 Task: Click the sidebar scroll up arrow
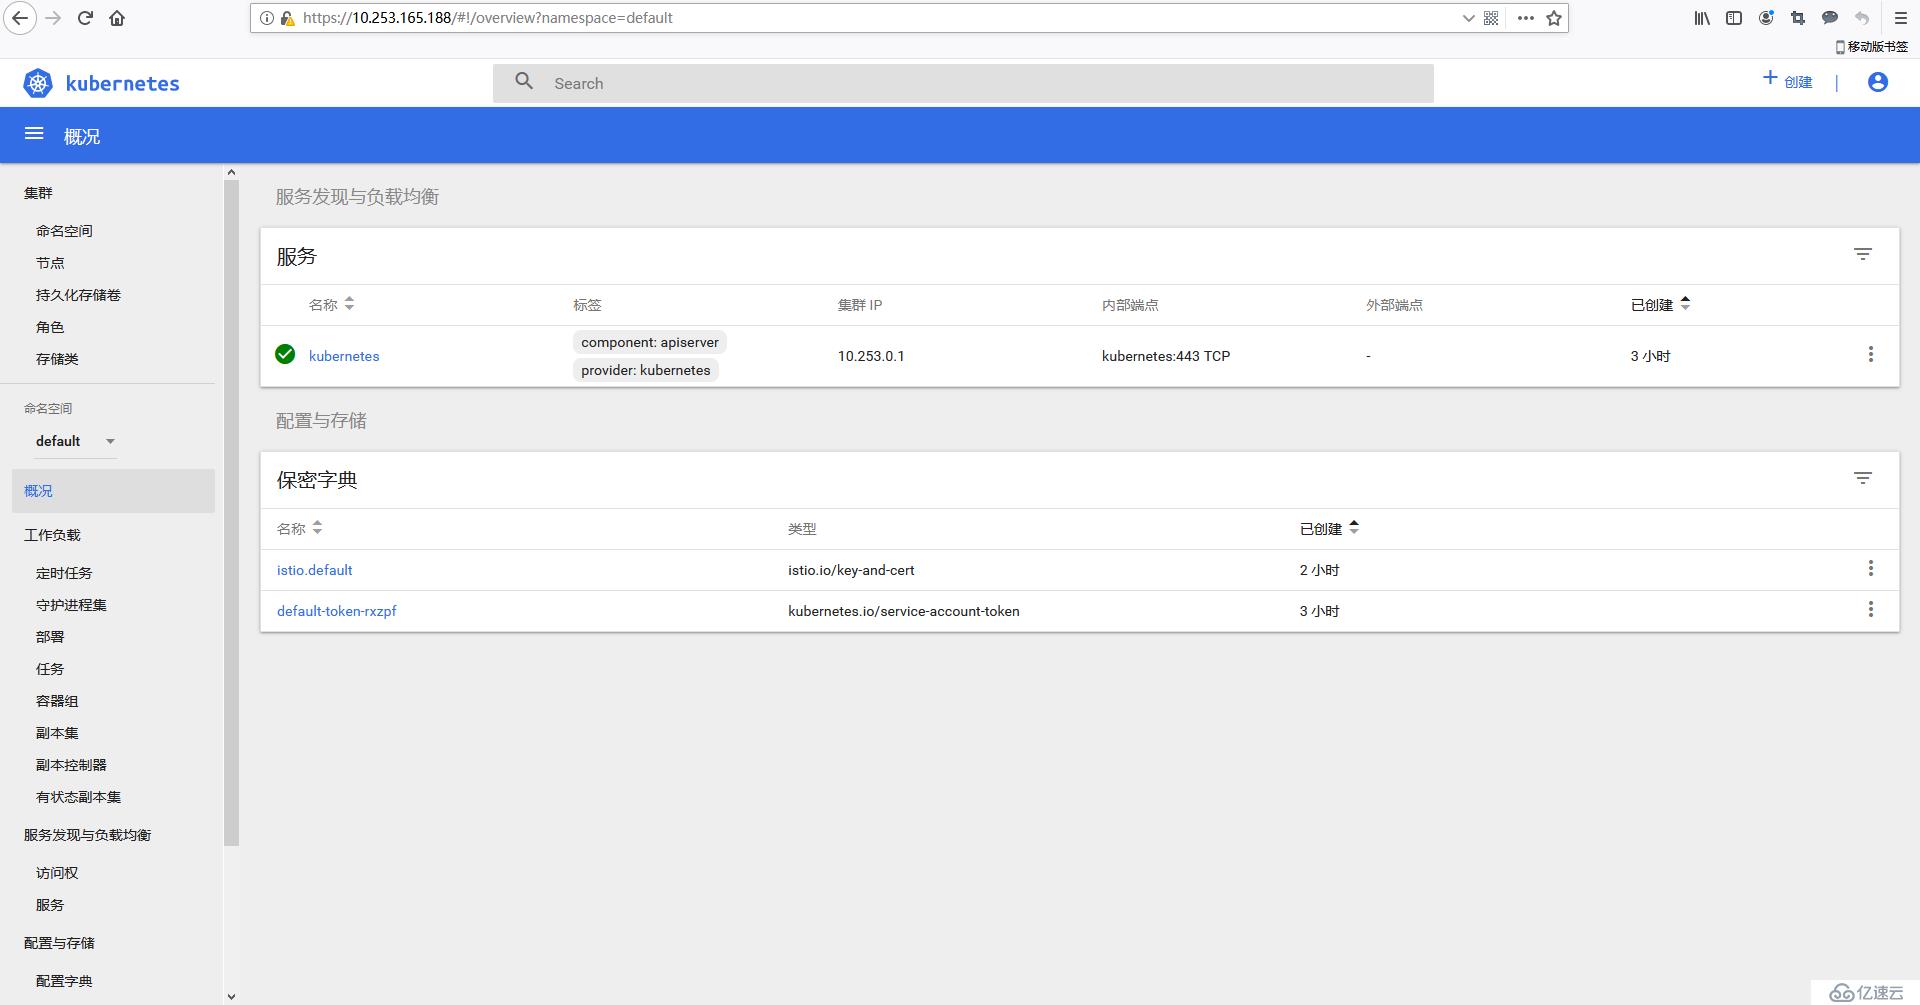coord(232,172)
